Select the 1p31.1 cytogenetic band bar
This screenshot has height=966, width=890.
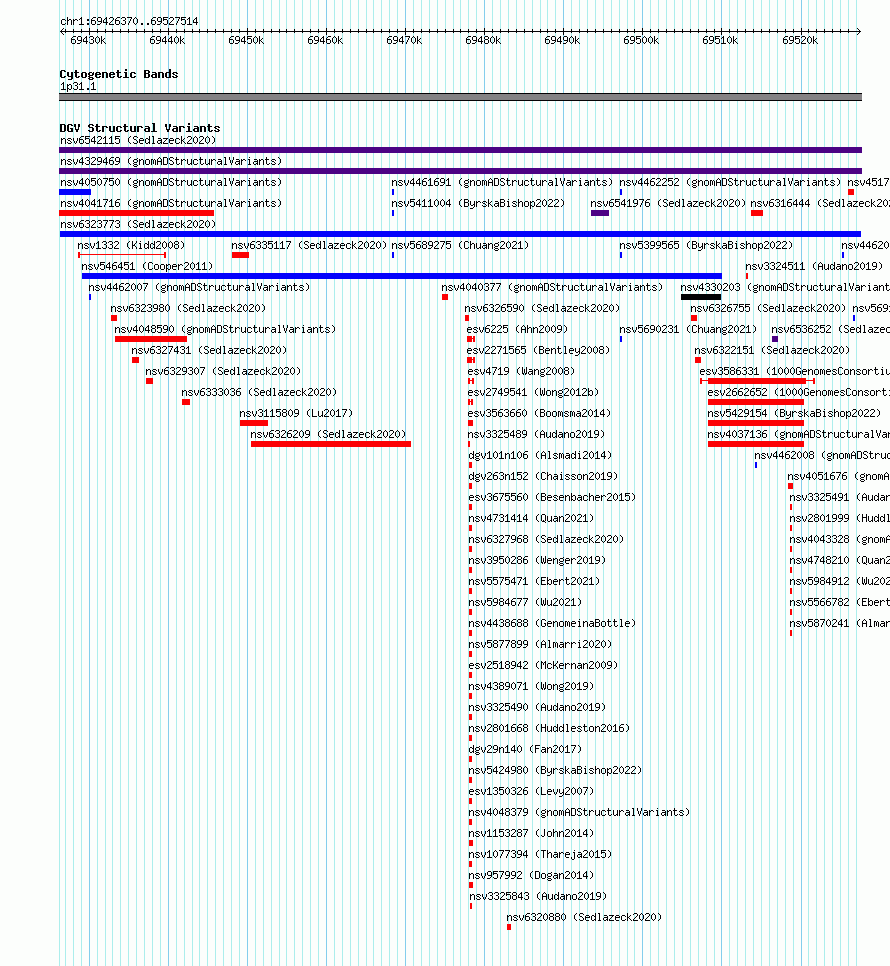pyautogui.click(x=460, y=97)
